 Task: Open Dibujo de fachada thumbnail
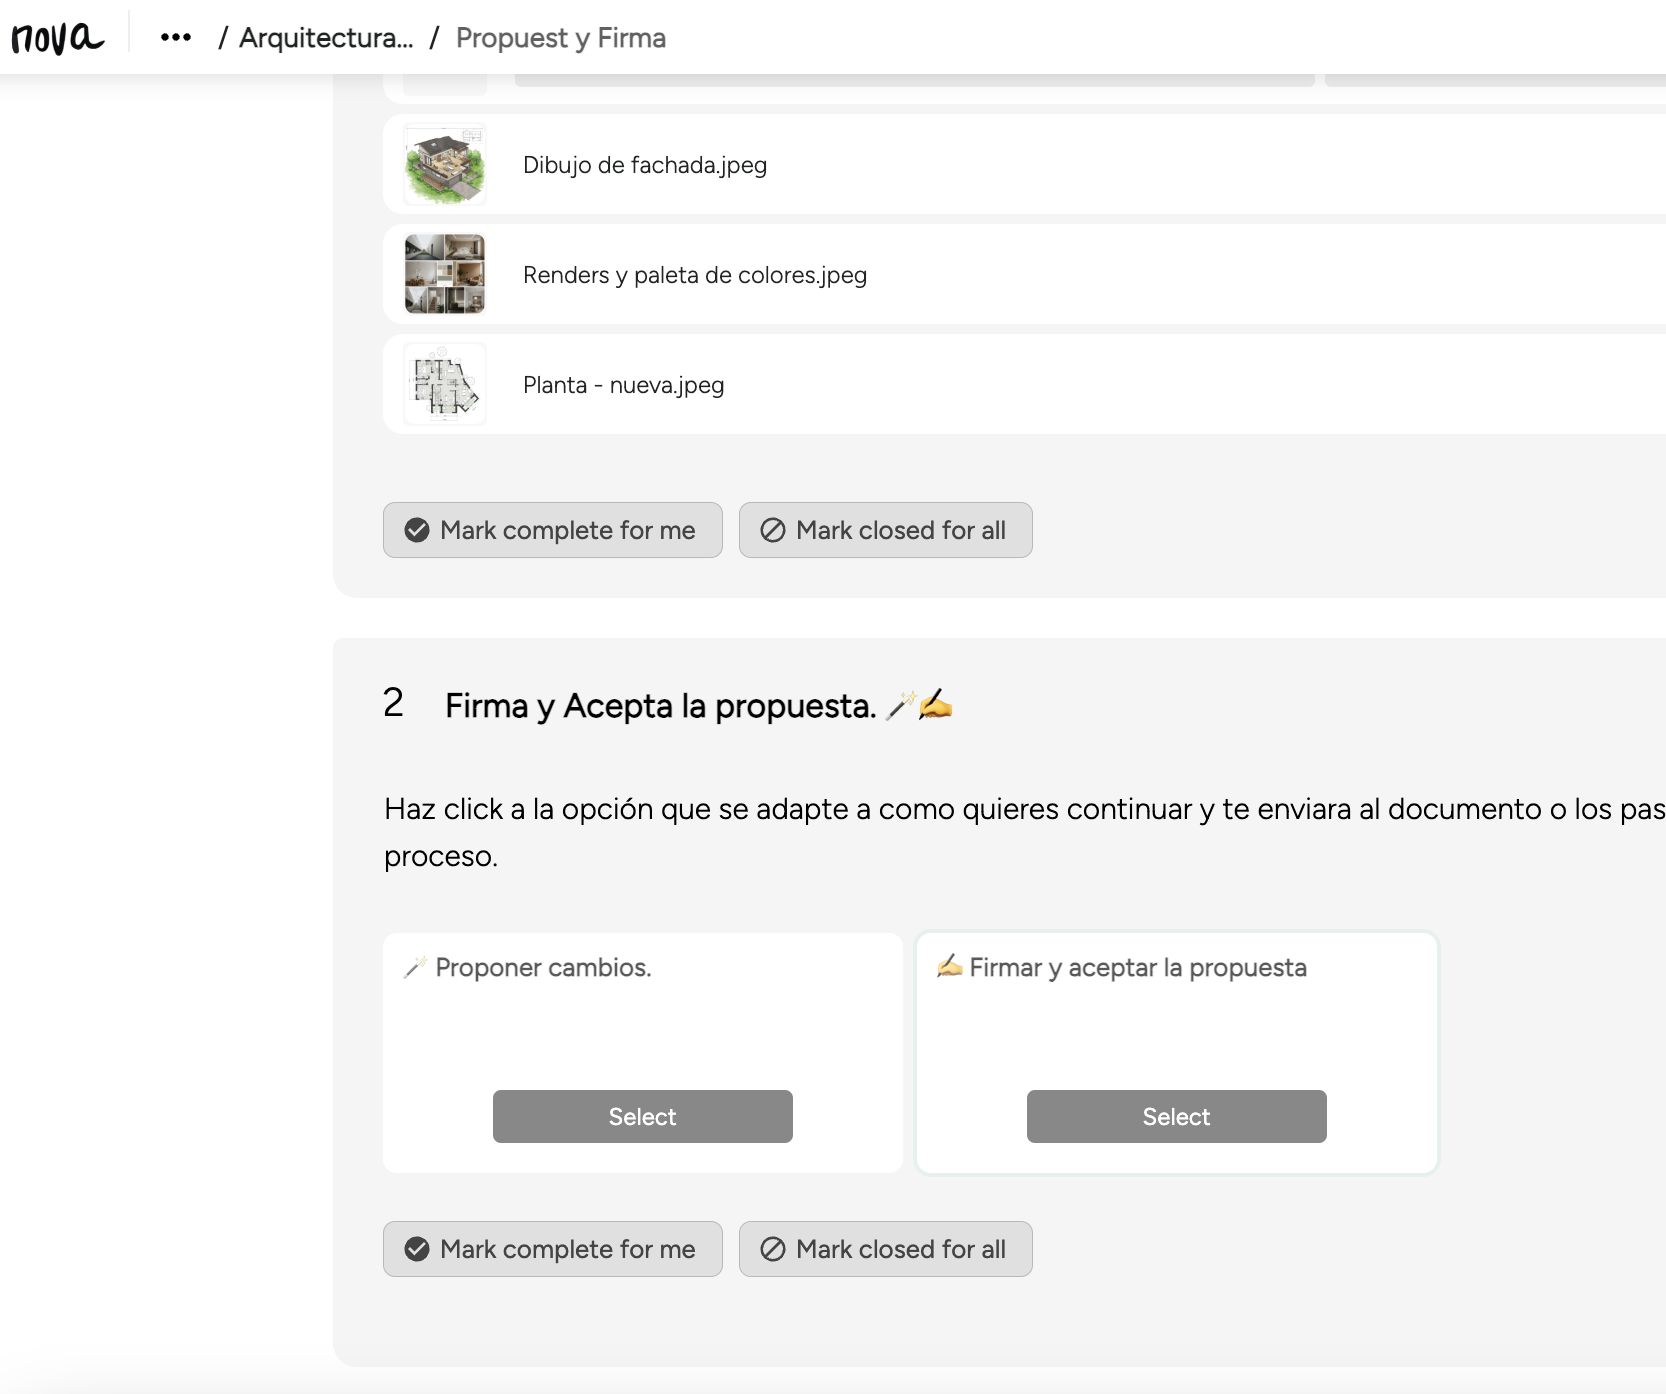pos(445,165)
